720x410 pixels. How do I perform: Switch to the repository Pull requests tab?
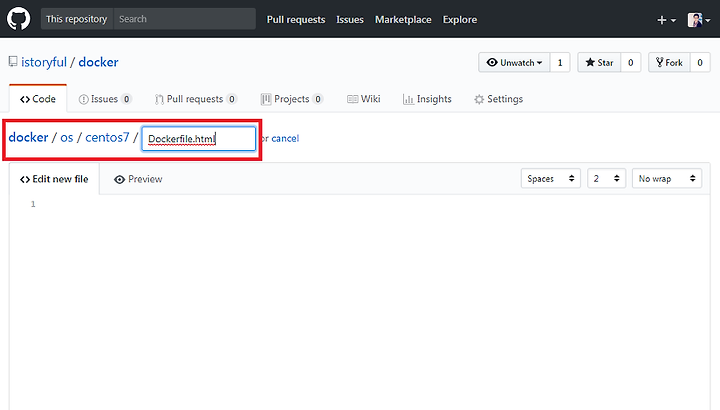(196, 99)
